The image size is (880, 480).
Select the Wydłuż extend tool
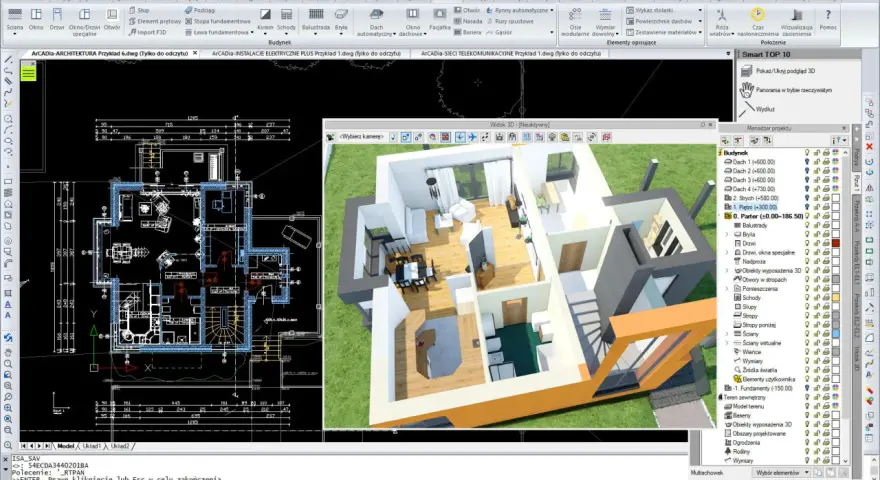point(758,109)
